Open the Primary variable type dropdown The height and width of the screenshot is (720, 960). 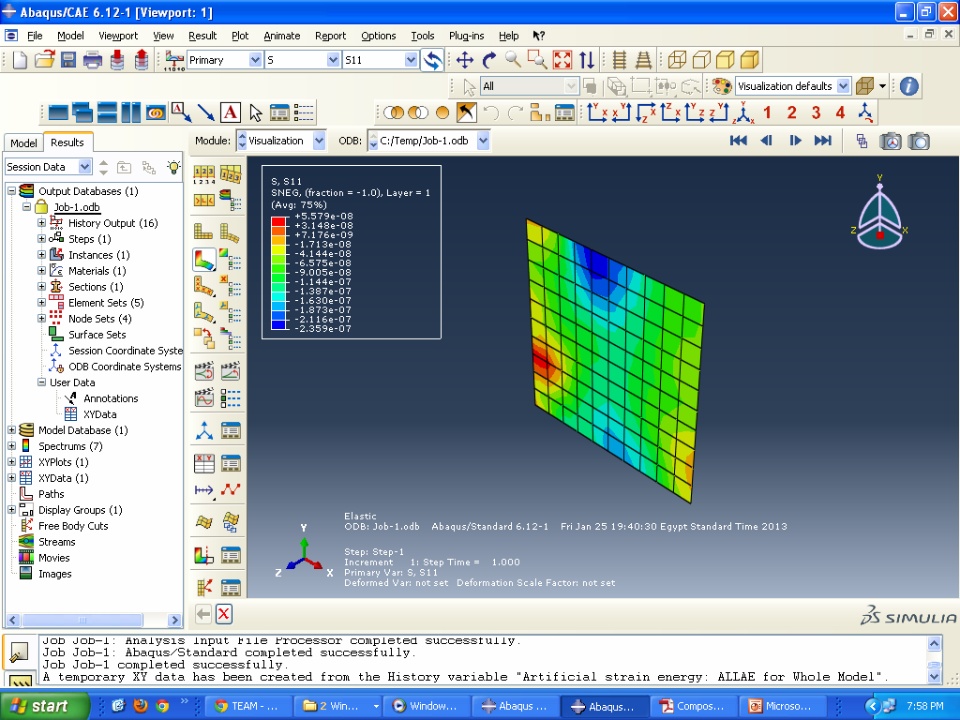click(x=255, y=60)
